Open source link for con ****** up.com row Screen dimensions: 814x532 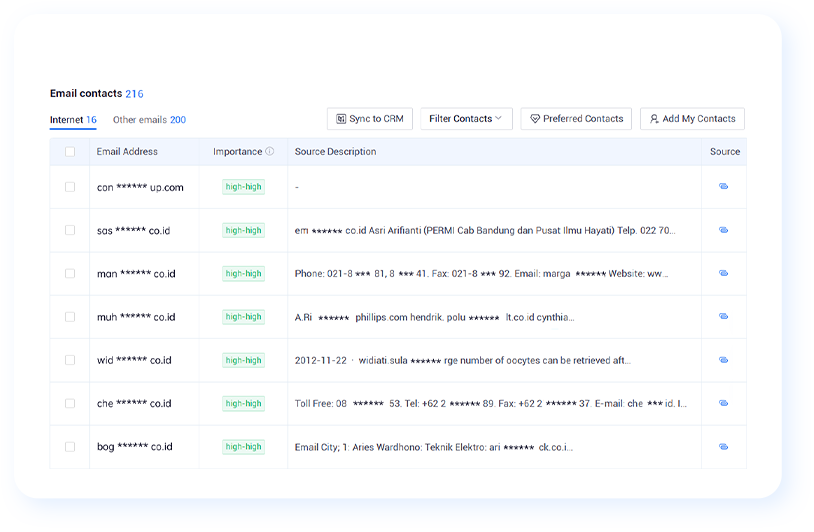(x=723, y=186)
